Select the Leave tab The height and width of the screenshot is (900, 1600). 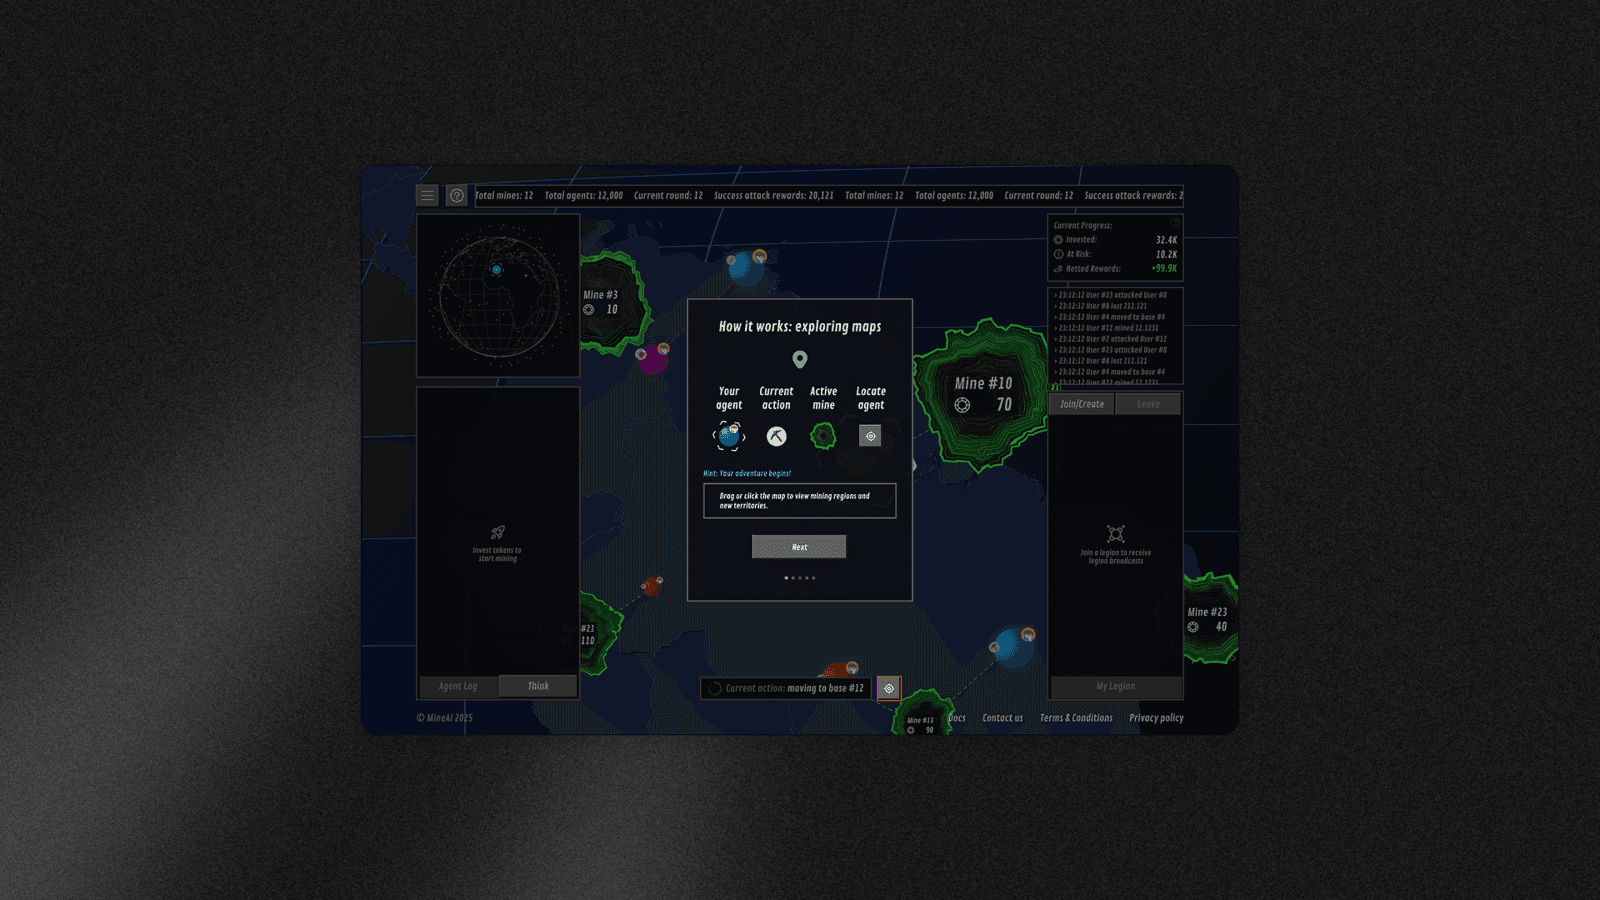(1148, 404)
